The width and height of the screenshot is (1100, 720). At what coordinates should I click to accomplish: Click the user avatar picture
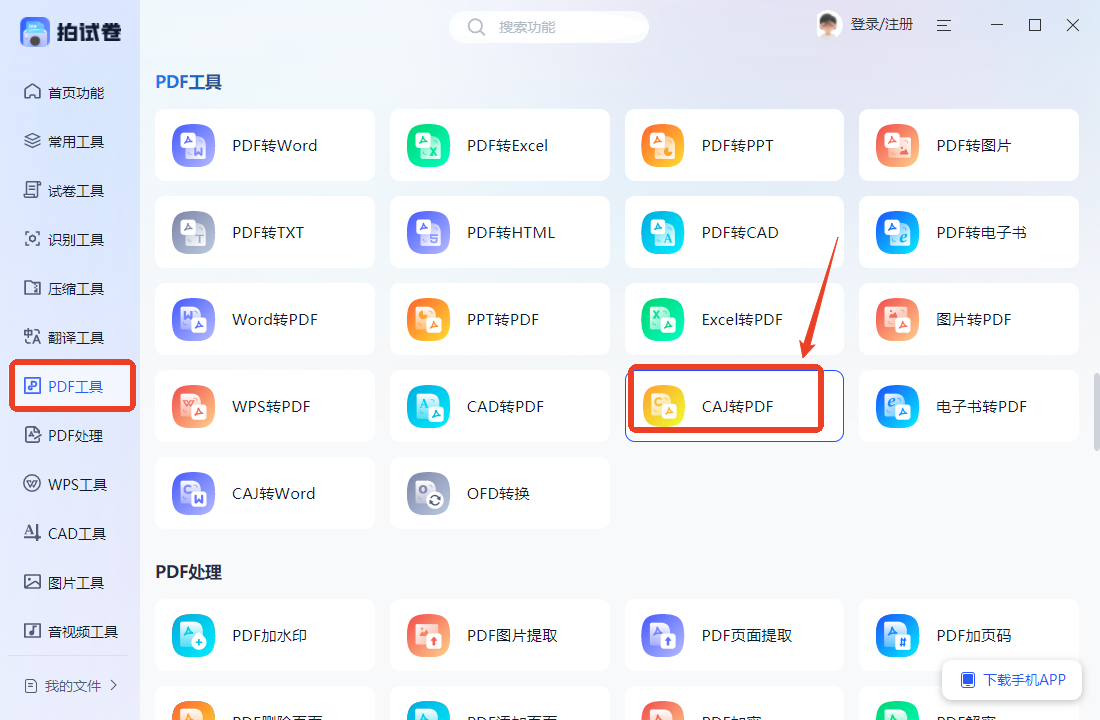coord(828,24)
